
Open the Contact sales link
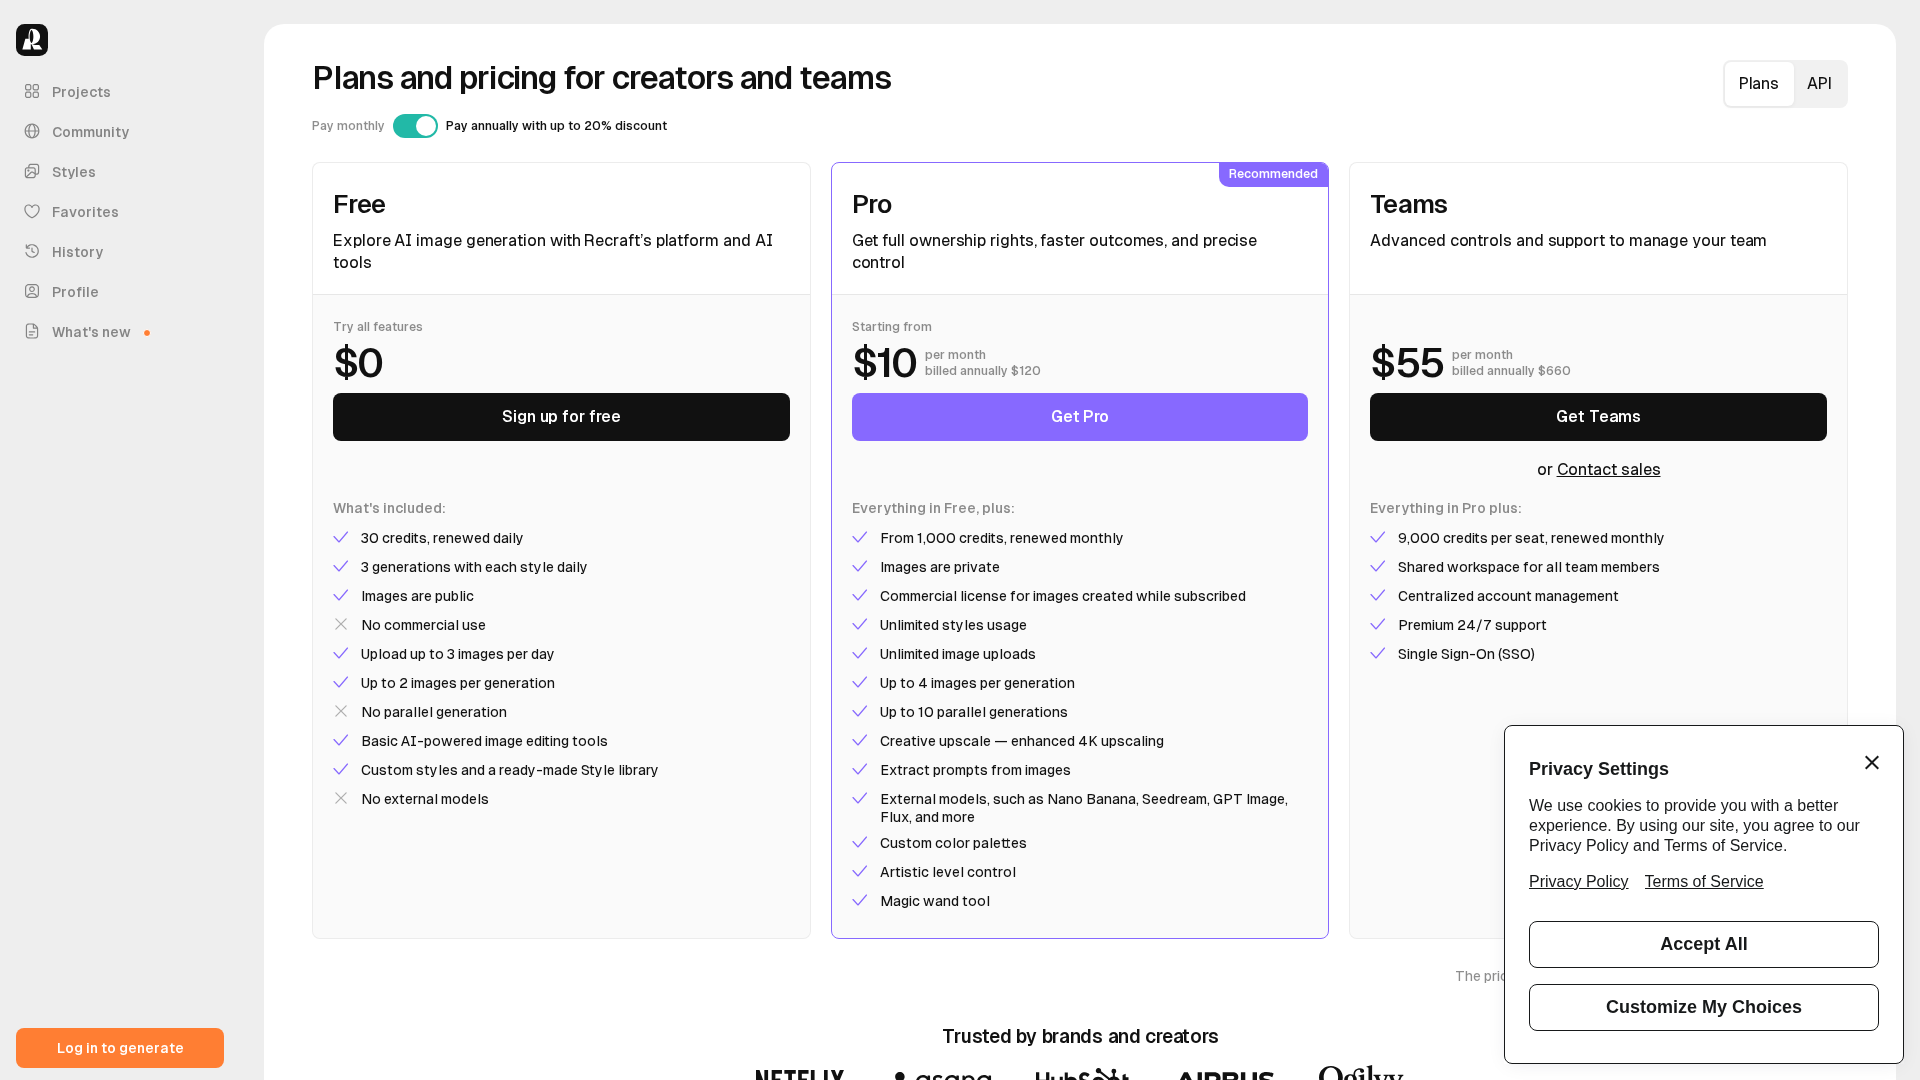(1608, 470)
